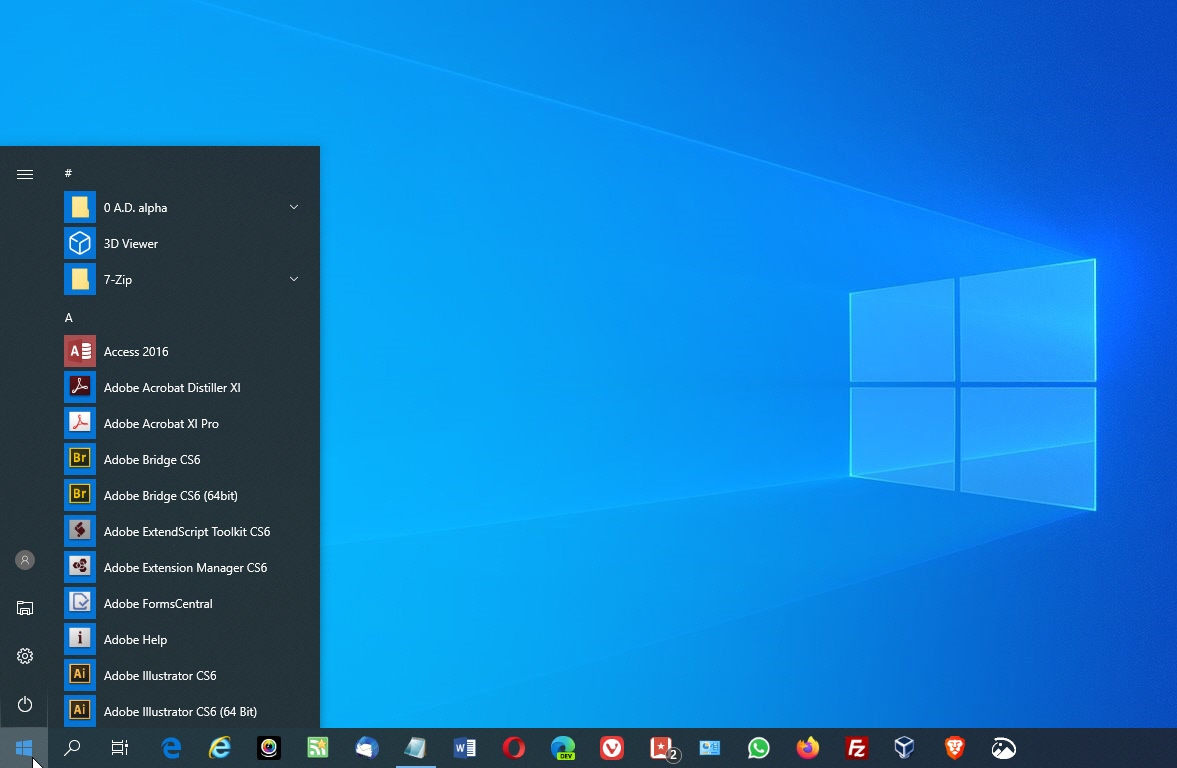This screenshot has height=768, width=1177.
Task: Open Brave browser from the taskbar
Action: coord(954,748)
